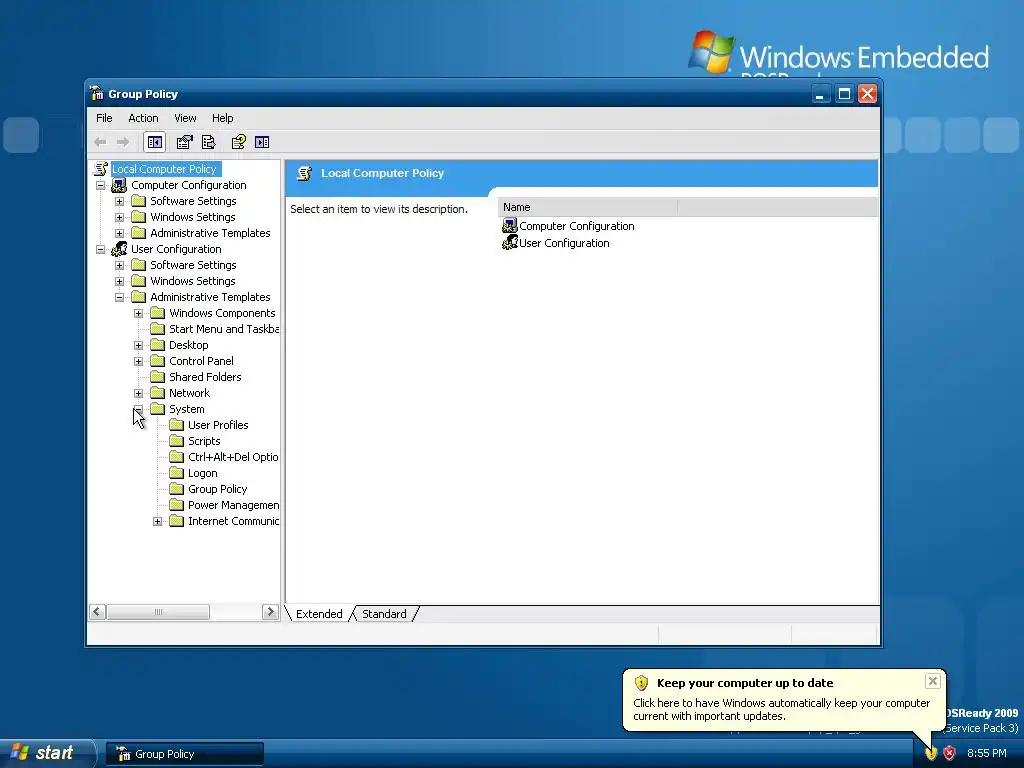Click the tree pane horizontal scrollbar thumb
This screenshot has width=1024, height=768.
click(158, 612)
